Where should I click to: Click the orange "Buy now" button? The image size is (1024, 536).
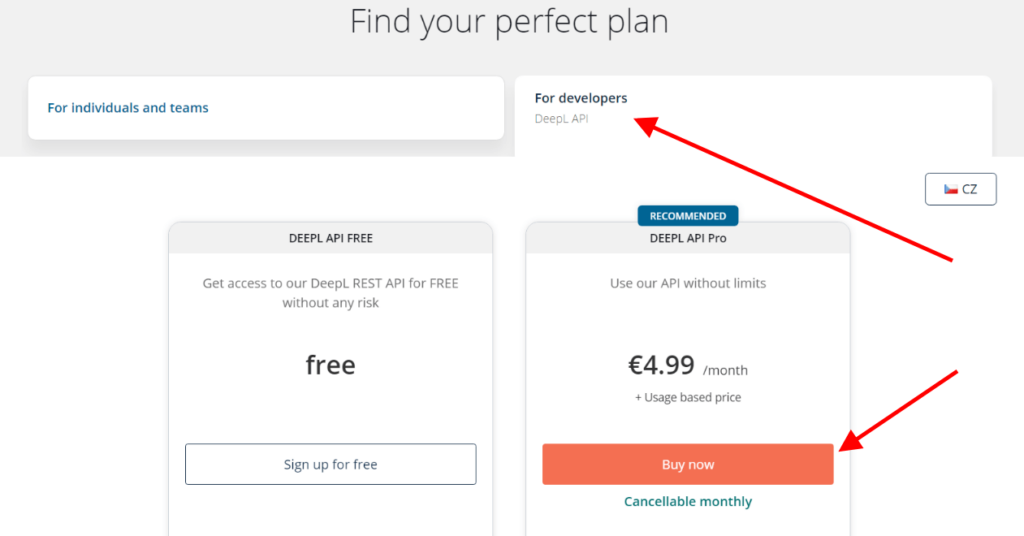(688, 464)
